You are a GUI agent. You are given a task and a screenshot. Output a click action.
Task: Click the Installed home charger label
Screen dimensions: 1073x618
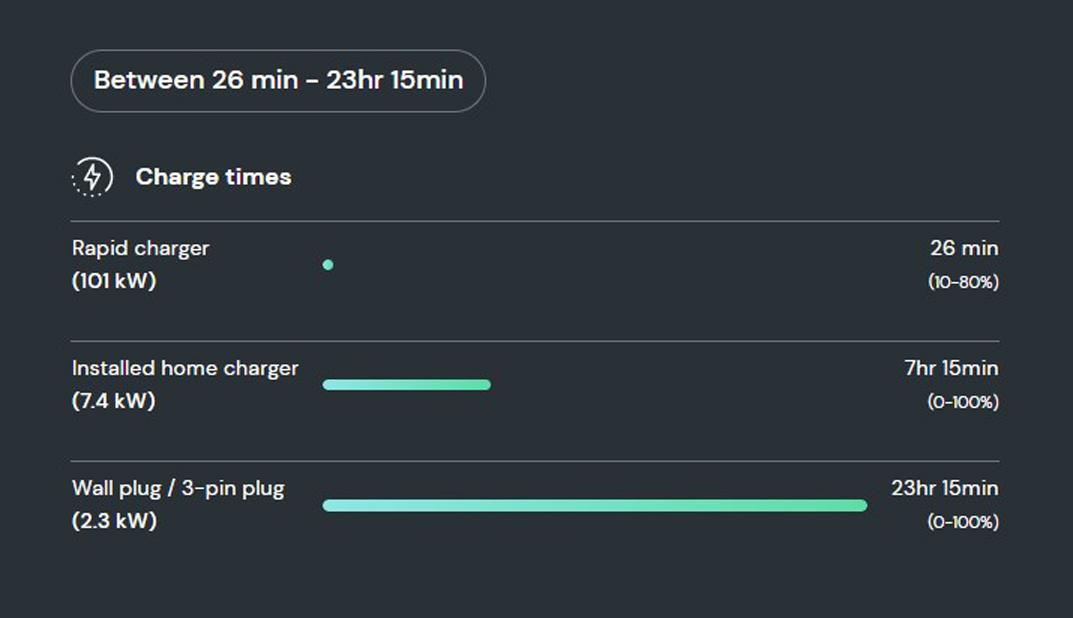coord(185,368)
